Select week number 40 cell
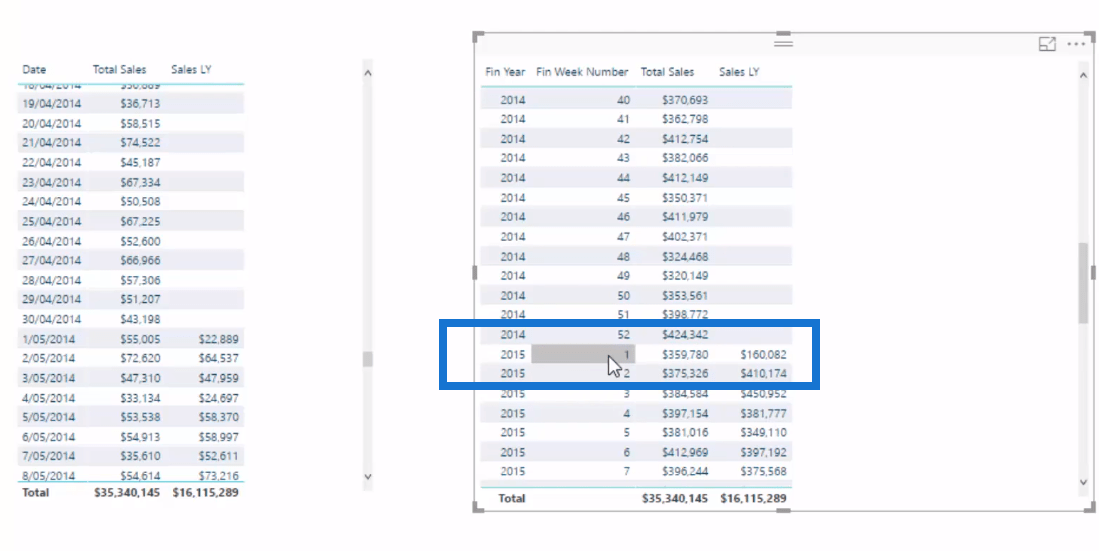Screen dimensions: 1099x551 click(x=623, y=100)
